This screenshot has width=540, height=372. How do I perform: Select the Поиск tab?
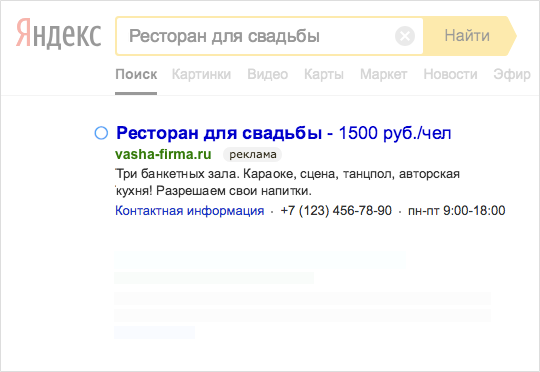(x=136, y=74)
